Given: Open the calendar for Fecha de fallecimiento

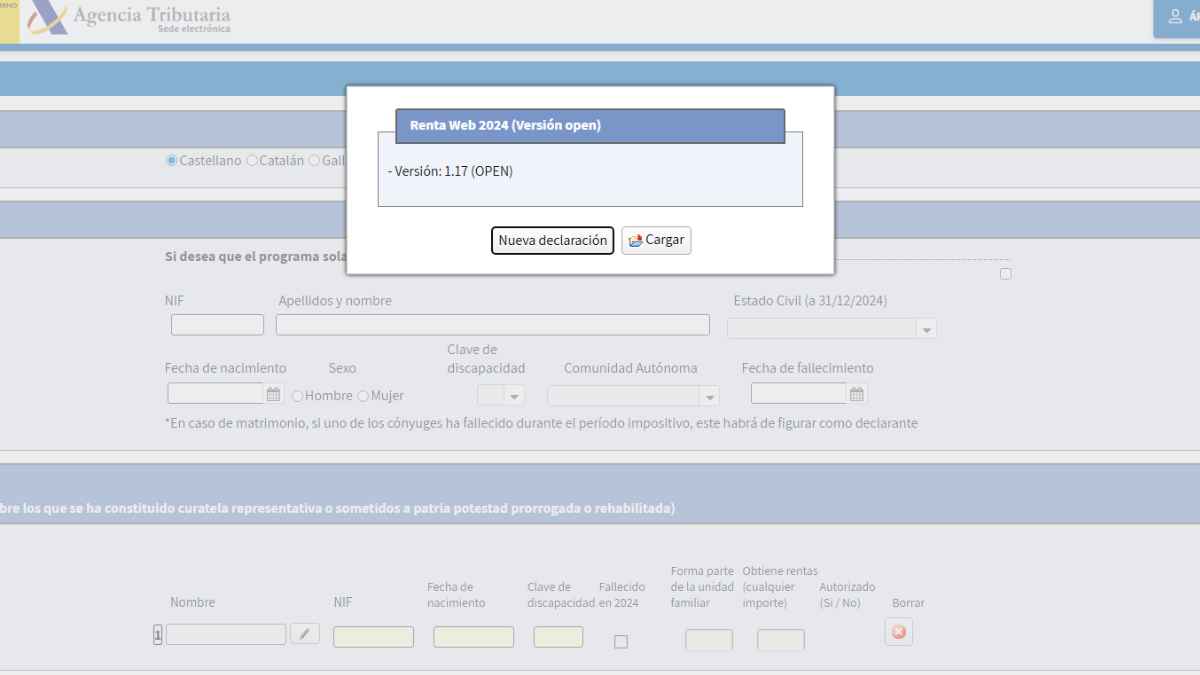Looking at the screenshot, I should click(x=856, y=394).
